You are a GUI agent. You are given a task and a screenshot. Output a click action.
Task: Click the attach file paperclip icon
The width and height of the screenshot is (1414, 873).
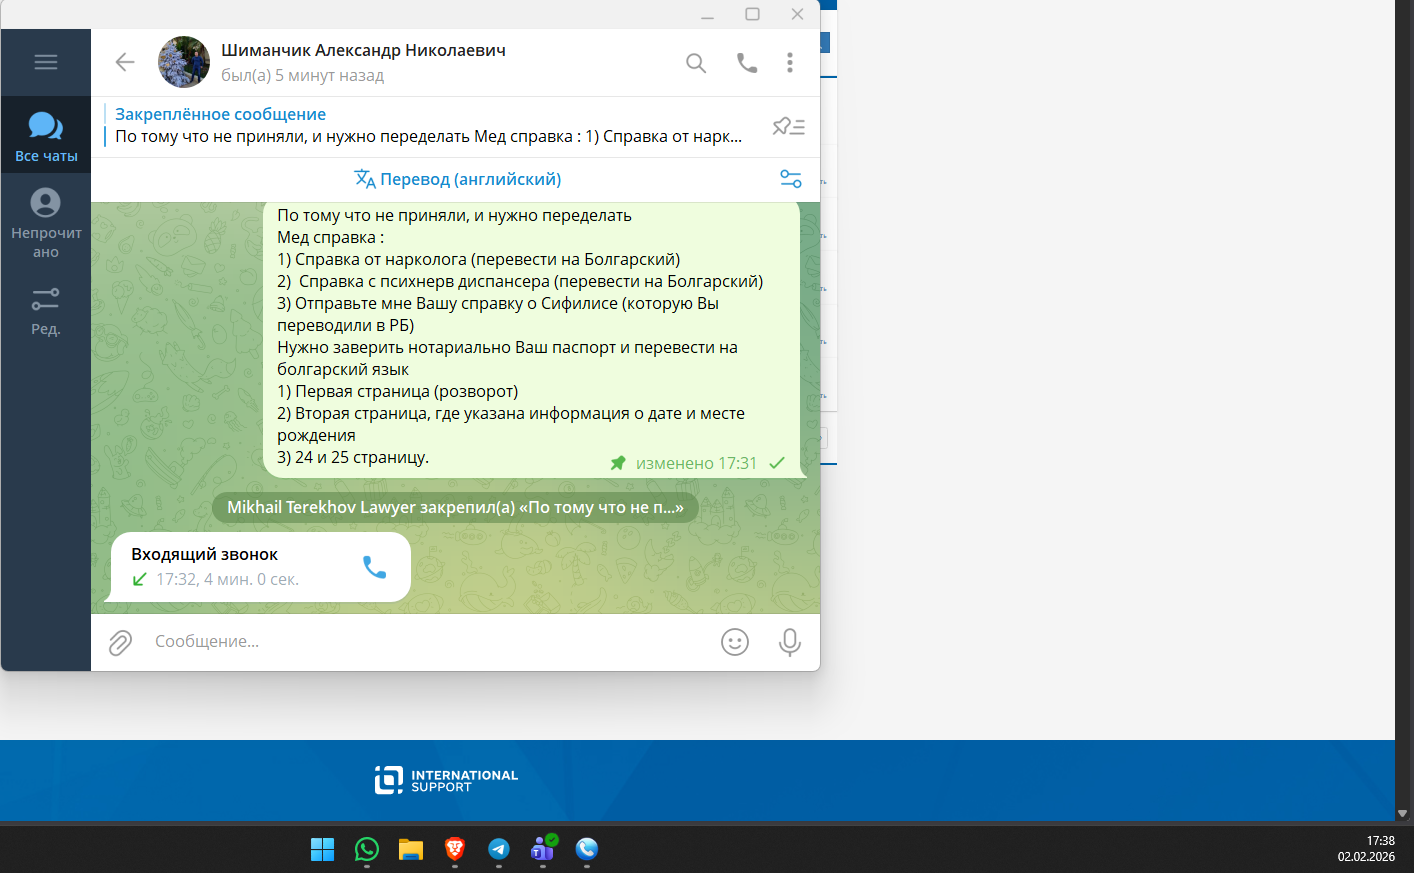coord(121,642)
